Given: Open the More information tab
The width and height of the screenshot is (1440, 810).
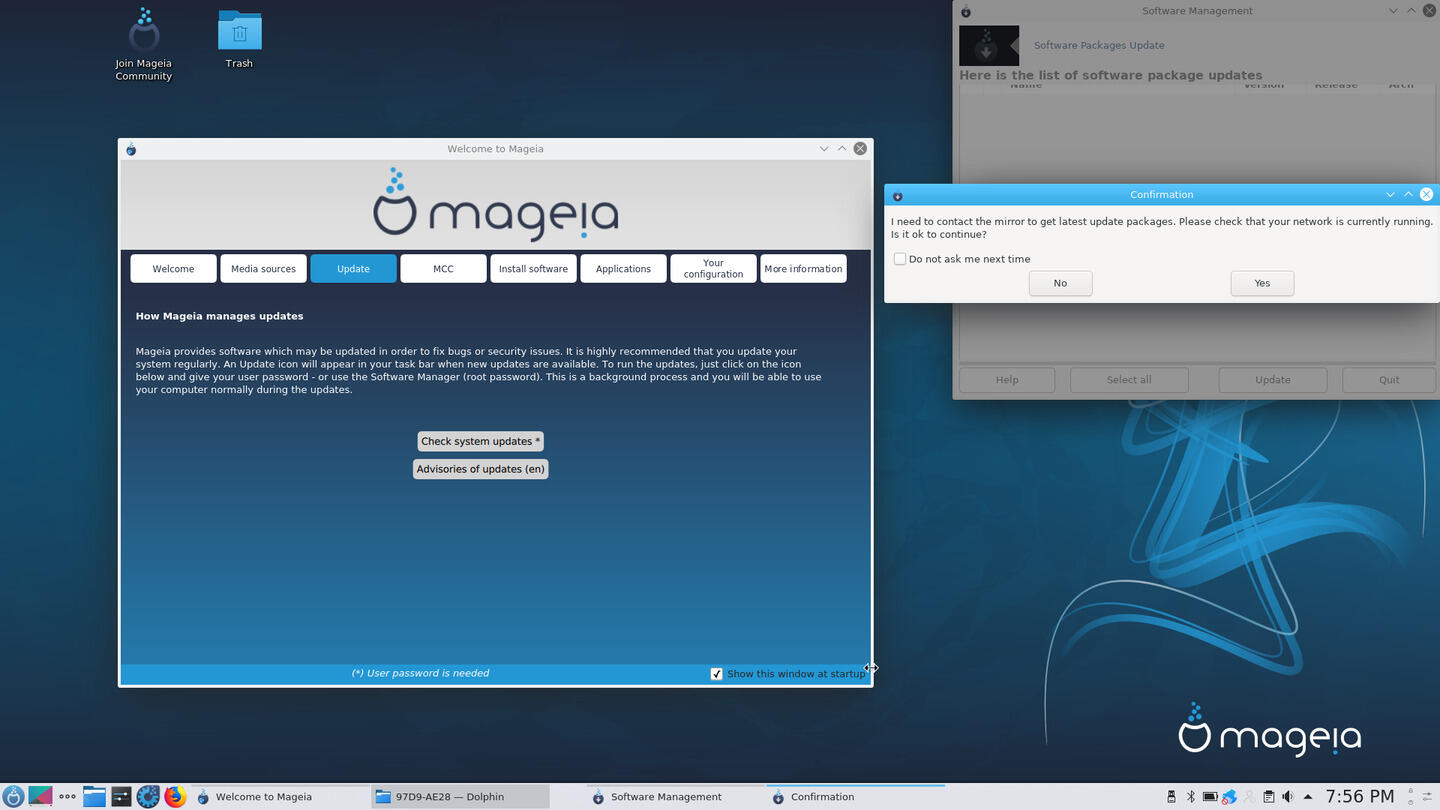Looking at the screenshot, I should click(x=803, y=269).
